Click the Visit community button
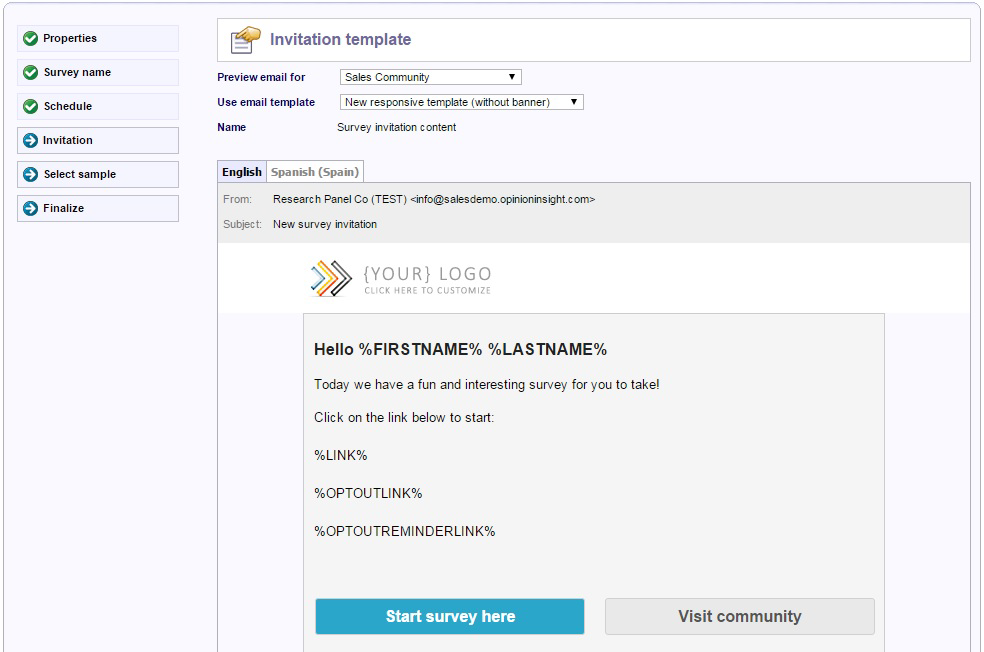 coord(740,616)
